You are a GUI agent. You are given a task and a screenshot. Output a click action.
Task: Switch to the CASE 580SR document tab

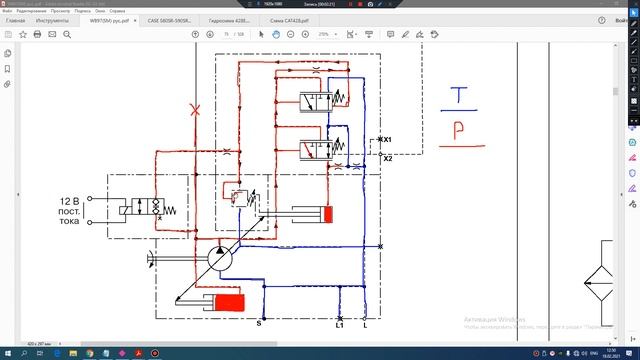pyautogui.click(x=169, y=20)
